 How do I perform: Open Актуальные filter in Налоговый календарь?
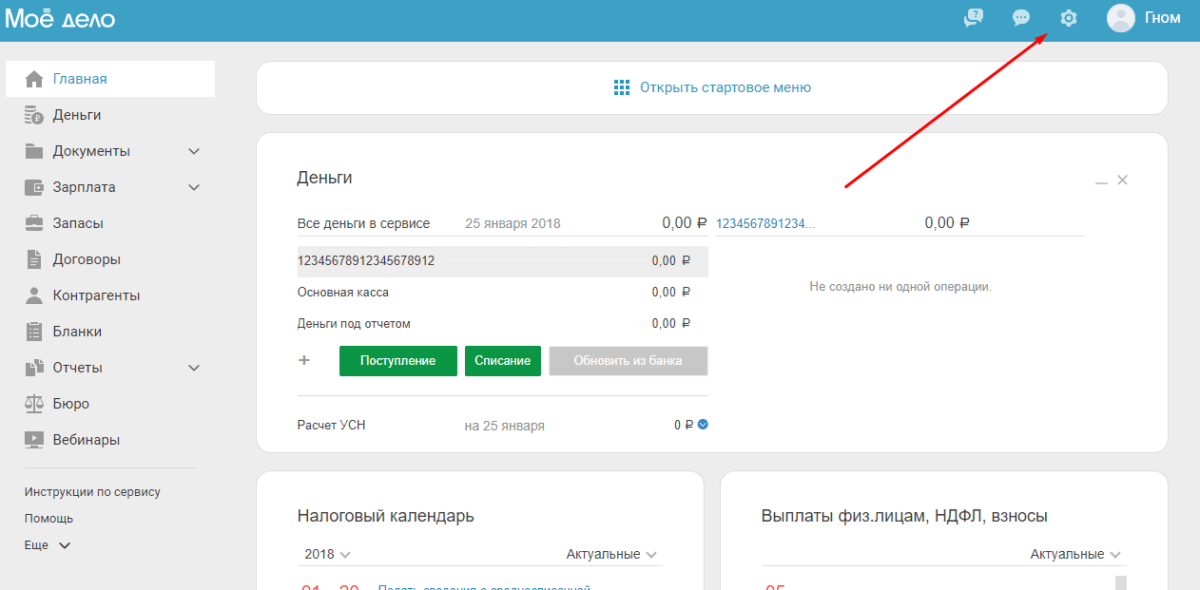point(612,554)
